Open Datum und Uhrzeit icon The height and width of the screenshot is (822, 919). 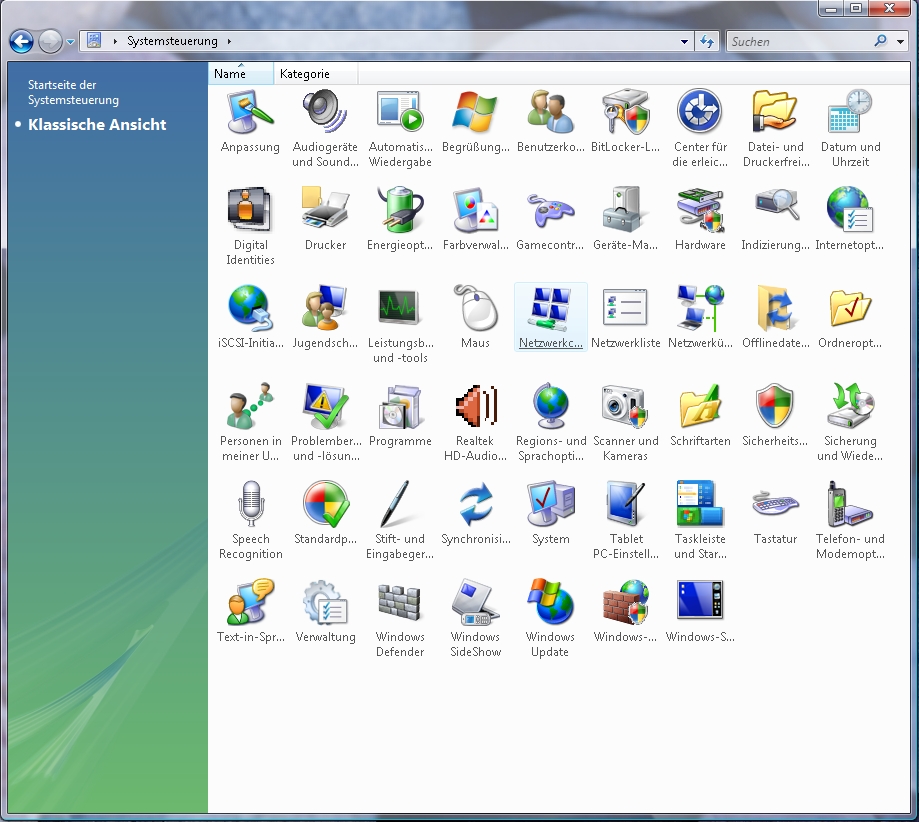pos(850,111)
